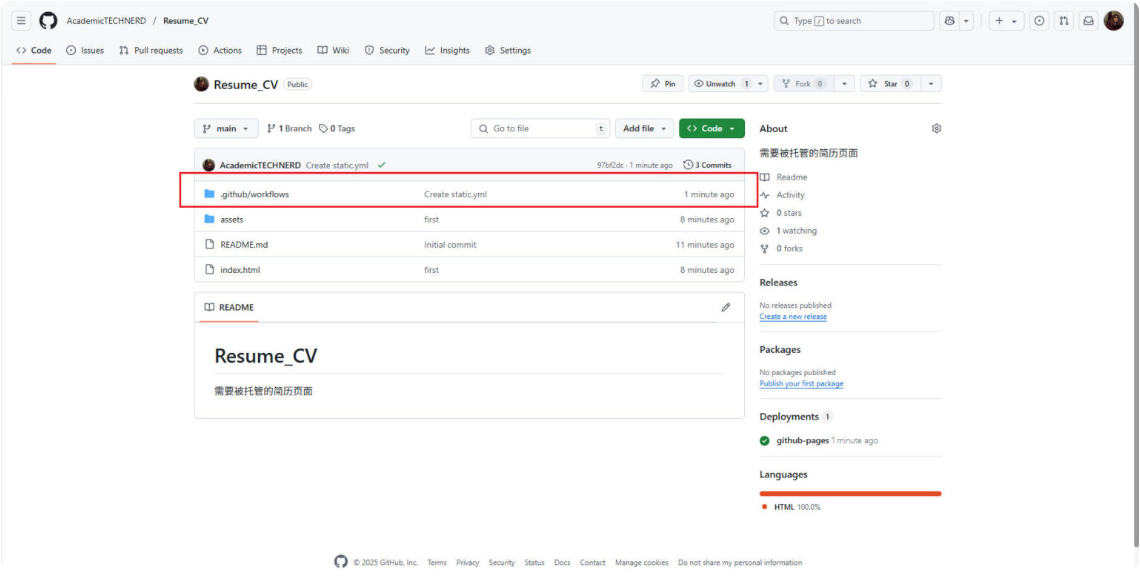
Task: Star the Resume_CV repository
Action: (x=891, y=84)
